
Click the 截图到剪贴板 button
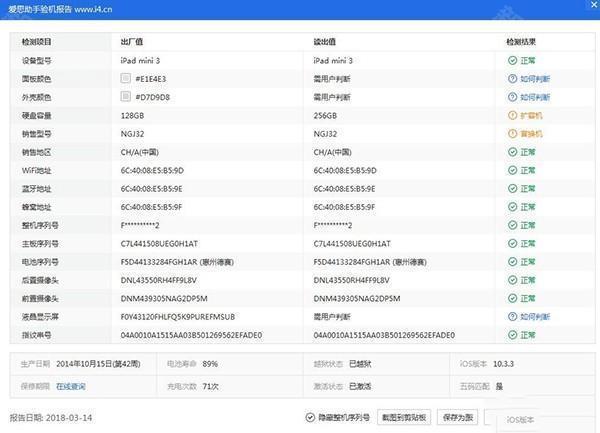tap(403, 416)
